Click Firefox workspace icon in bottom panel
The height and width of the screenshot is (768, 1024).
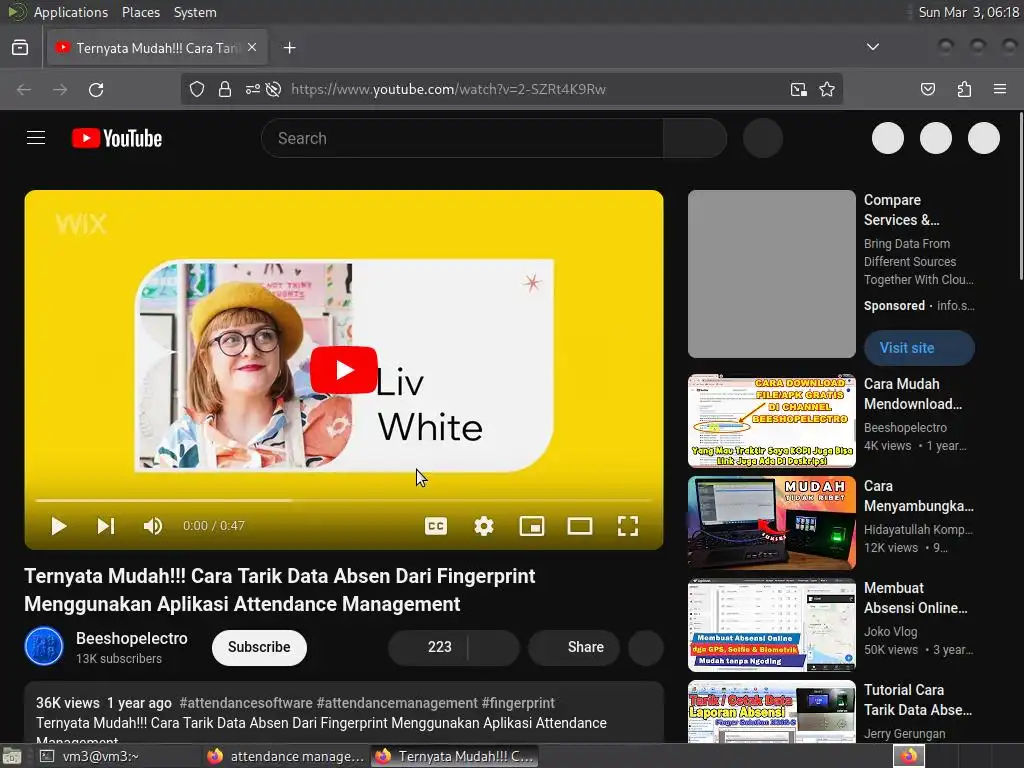[909, 756]
